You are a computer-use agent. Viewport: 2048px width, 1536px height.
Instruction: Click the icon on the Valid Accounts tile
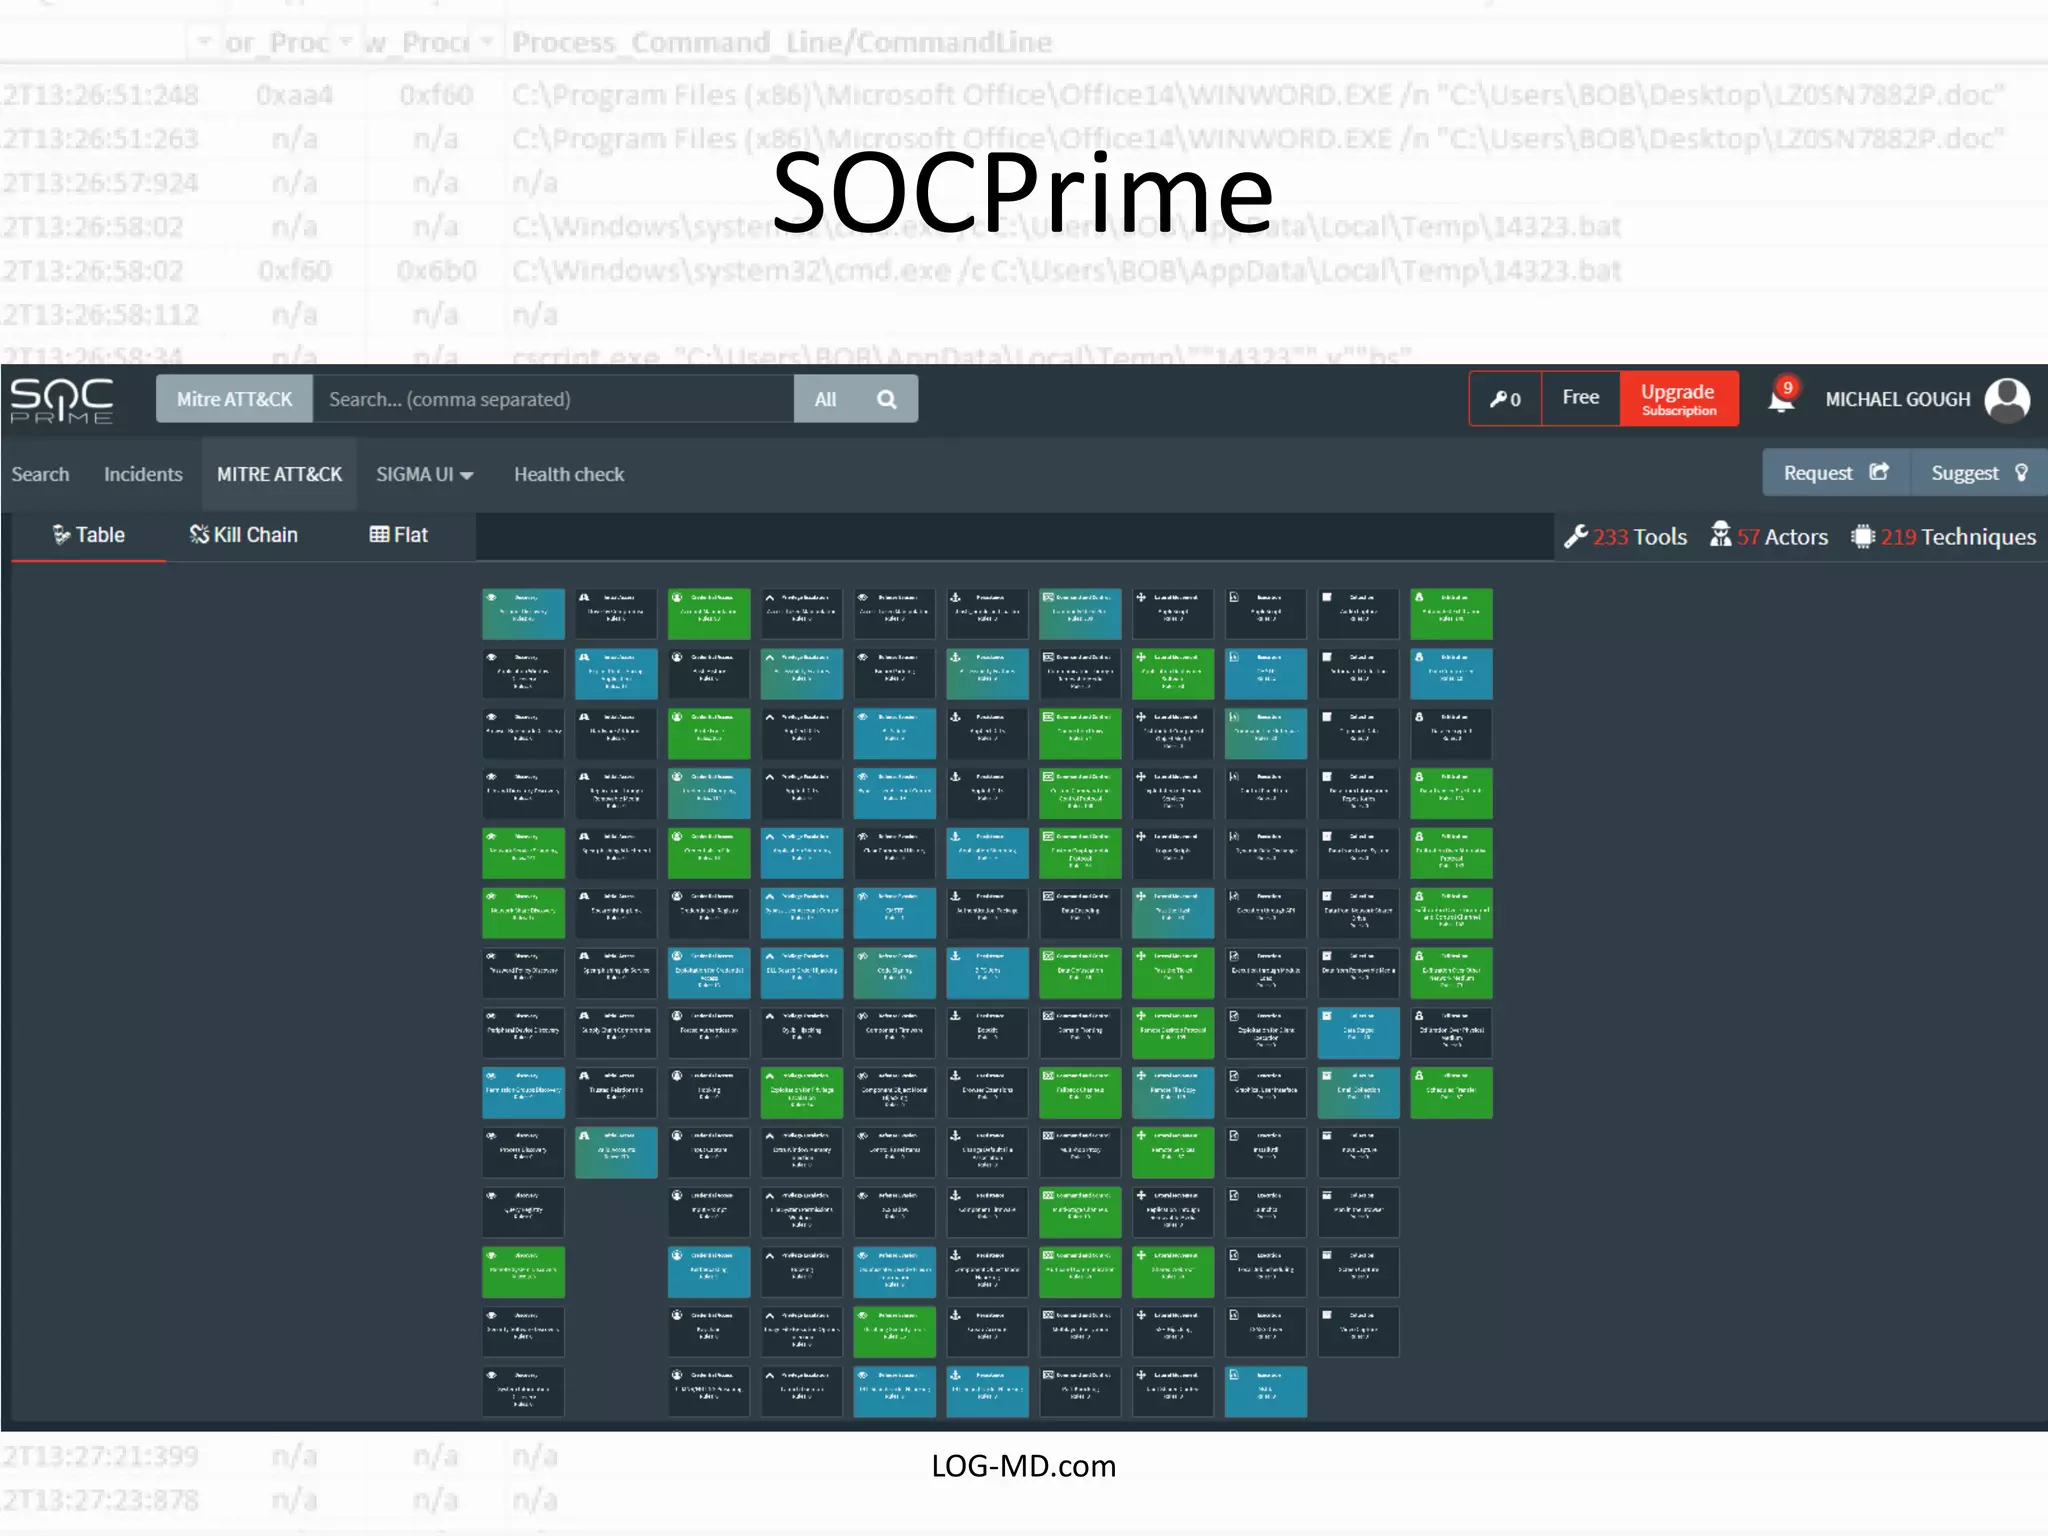click(x=584, y=1135)
